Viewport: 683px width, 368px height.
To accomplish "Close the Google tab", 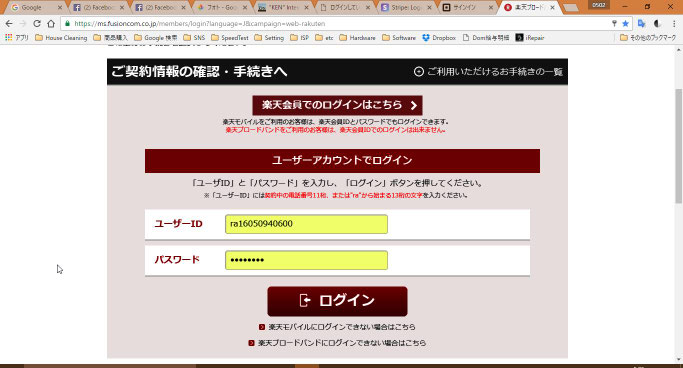I will click(x=60, y=7).
